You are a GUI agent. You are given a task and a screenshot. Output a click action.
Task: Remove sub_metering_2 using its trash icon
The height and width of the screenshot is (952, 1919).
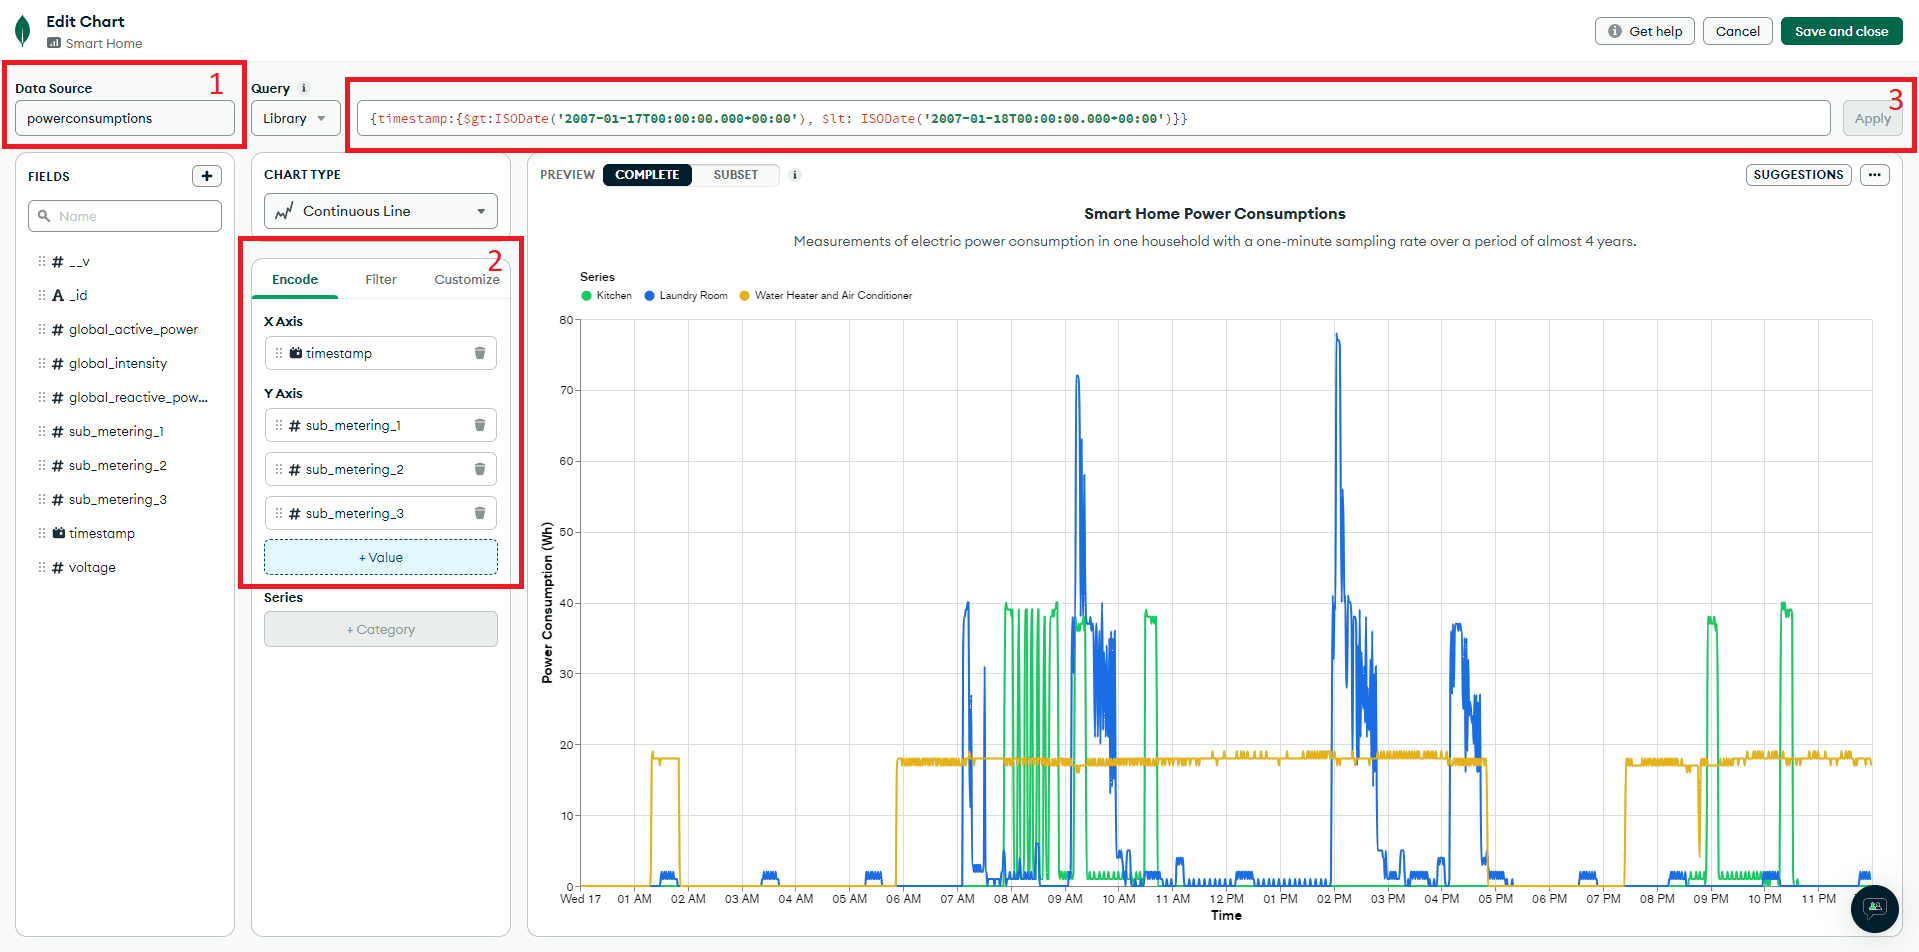480,469
